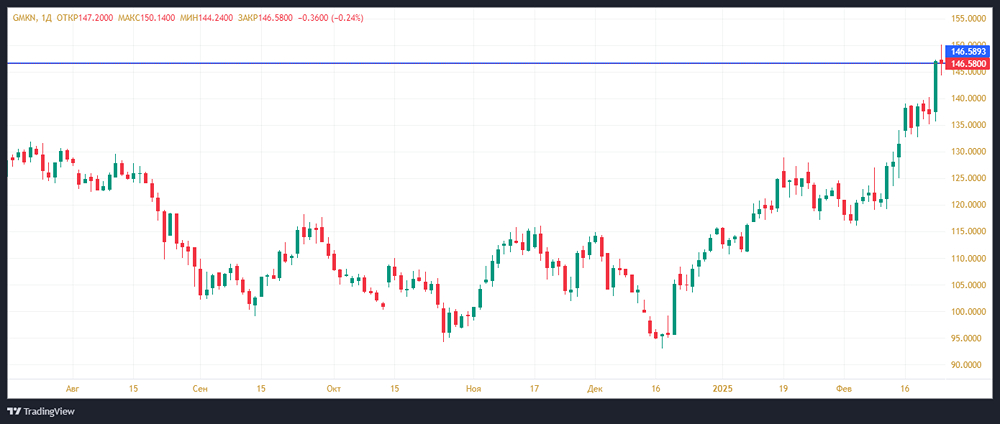Screen dimensions: 1000x424
Task: Click the GMKN ticker symbol label
Action: tap(24, 18)
